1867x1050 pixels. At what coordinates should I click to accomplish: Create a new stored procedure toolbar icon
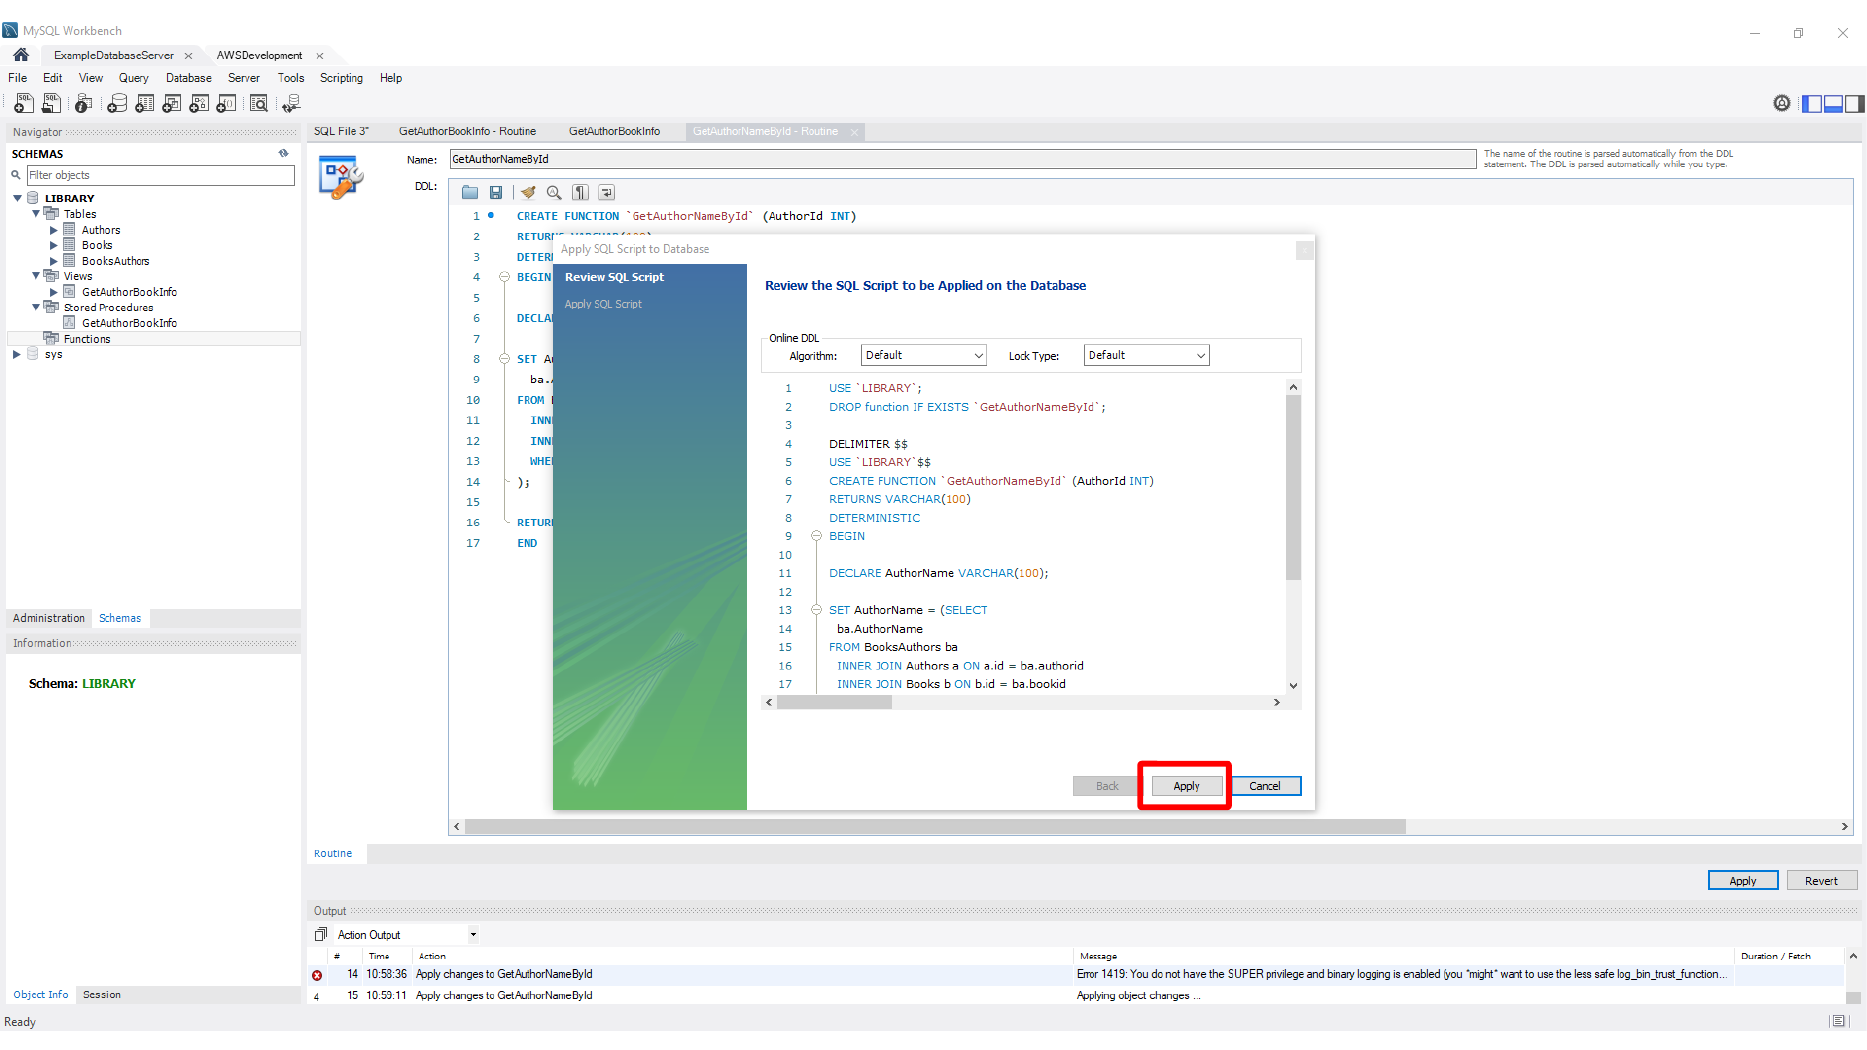pyautogui.click(x=199, y=103)
